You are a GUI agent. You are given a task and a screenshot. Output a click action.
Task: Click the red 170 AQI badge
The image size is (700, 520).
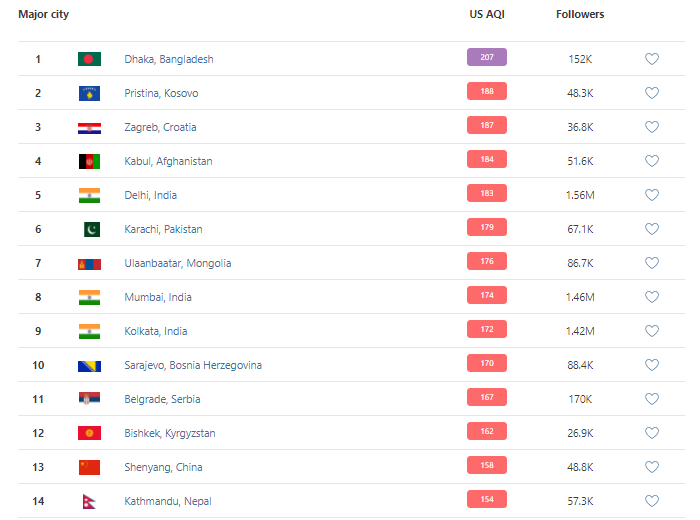coord(487,363)
